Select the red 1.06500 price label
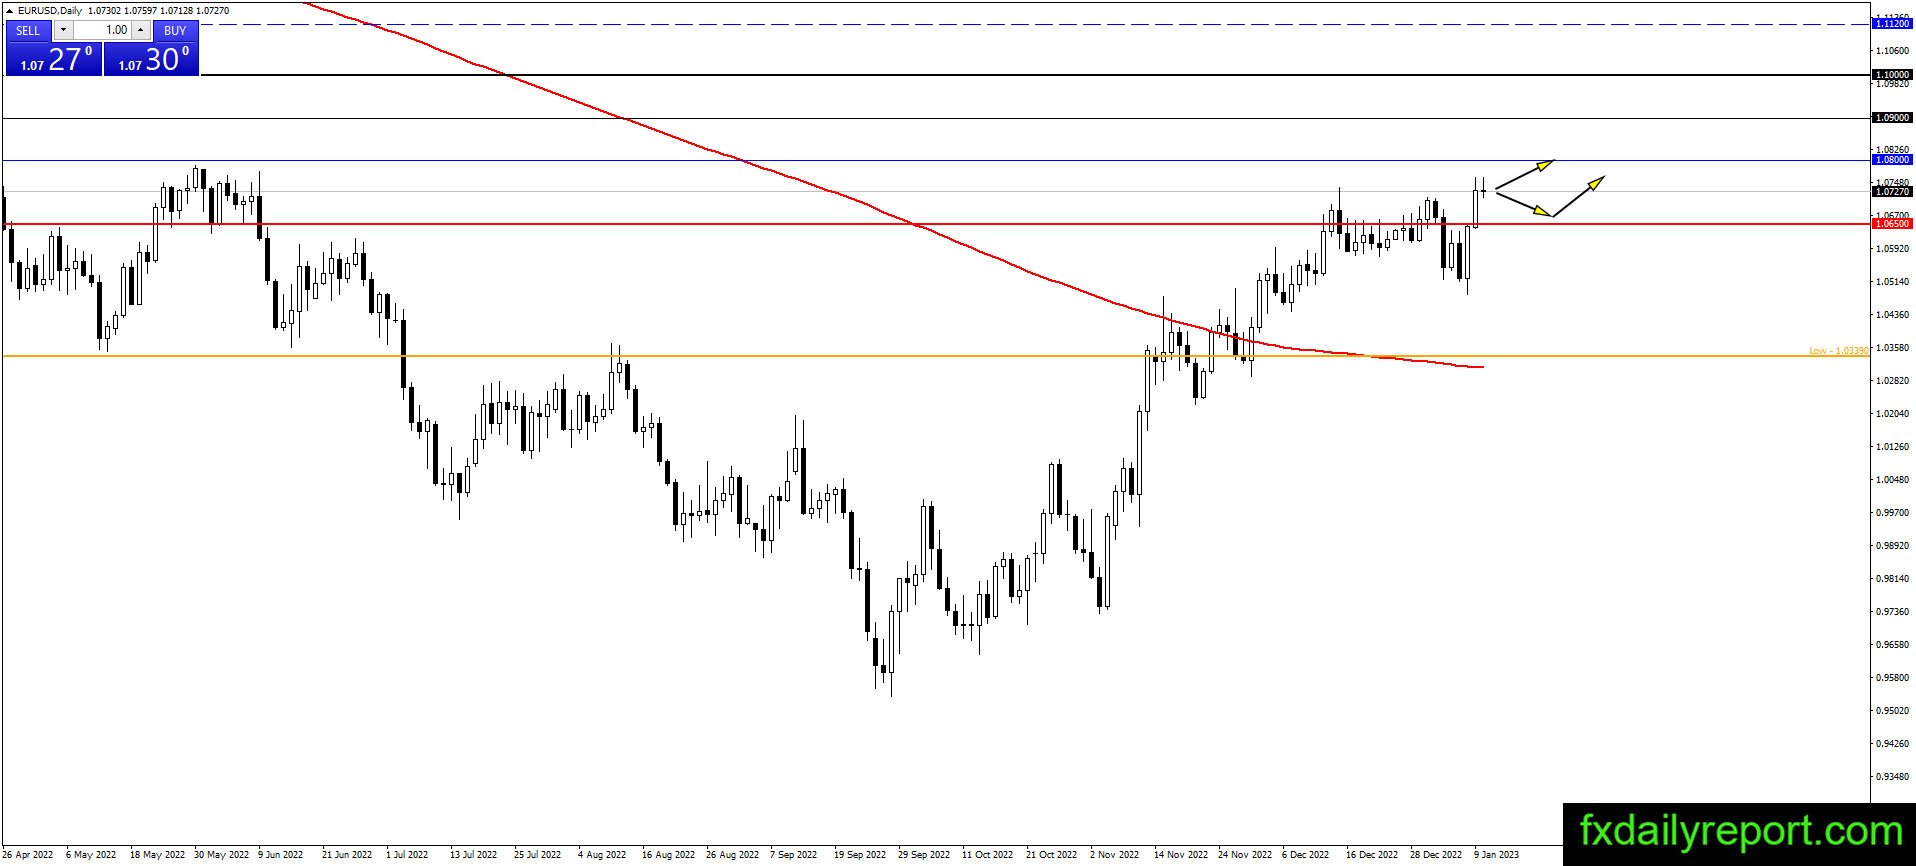This screenshot has width=1916, height=866. (1892, 224)
